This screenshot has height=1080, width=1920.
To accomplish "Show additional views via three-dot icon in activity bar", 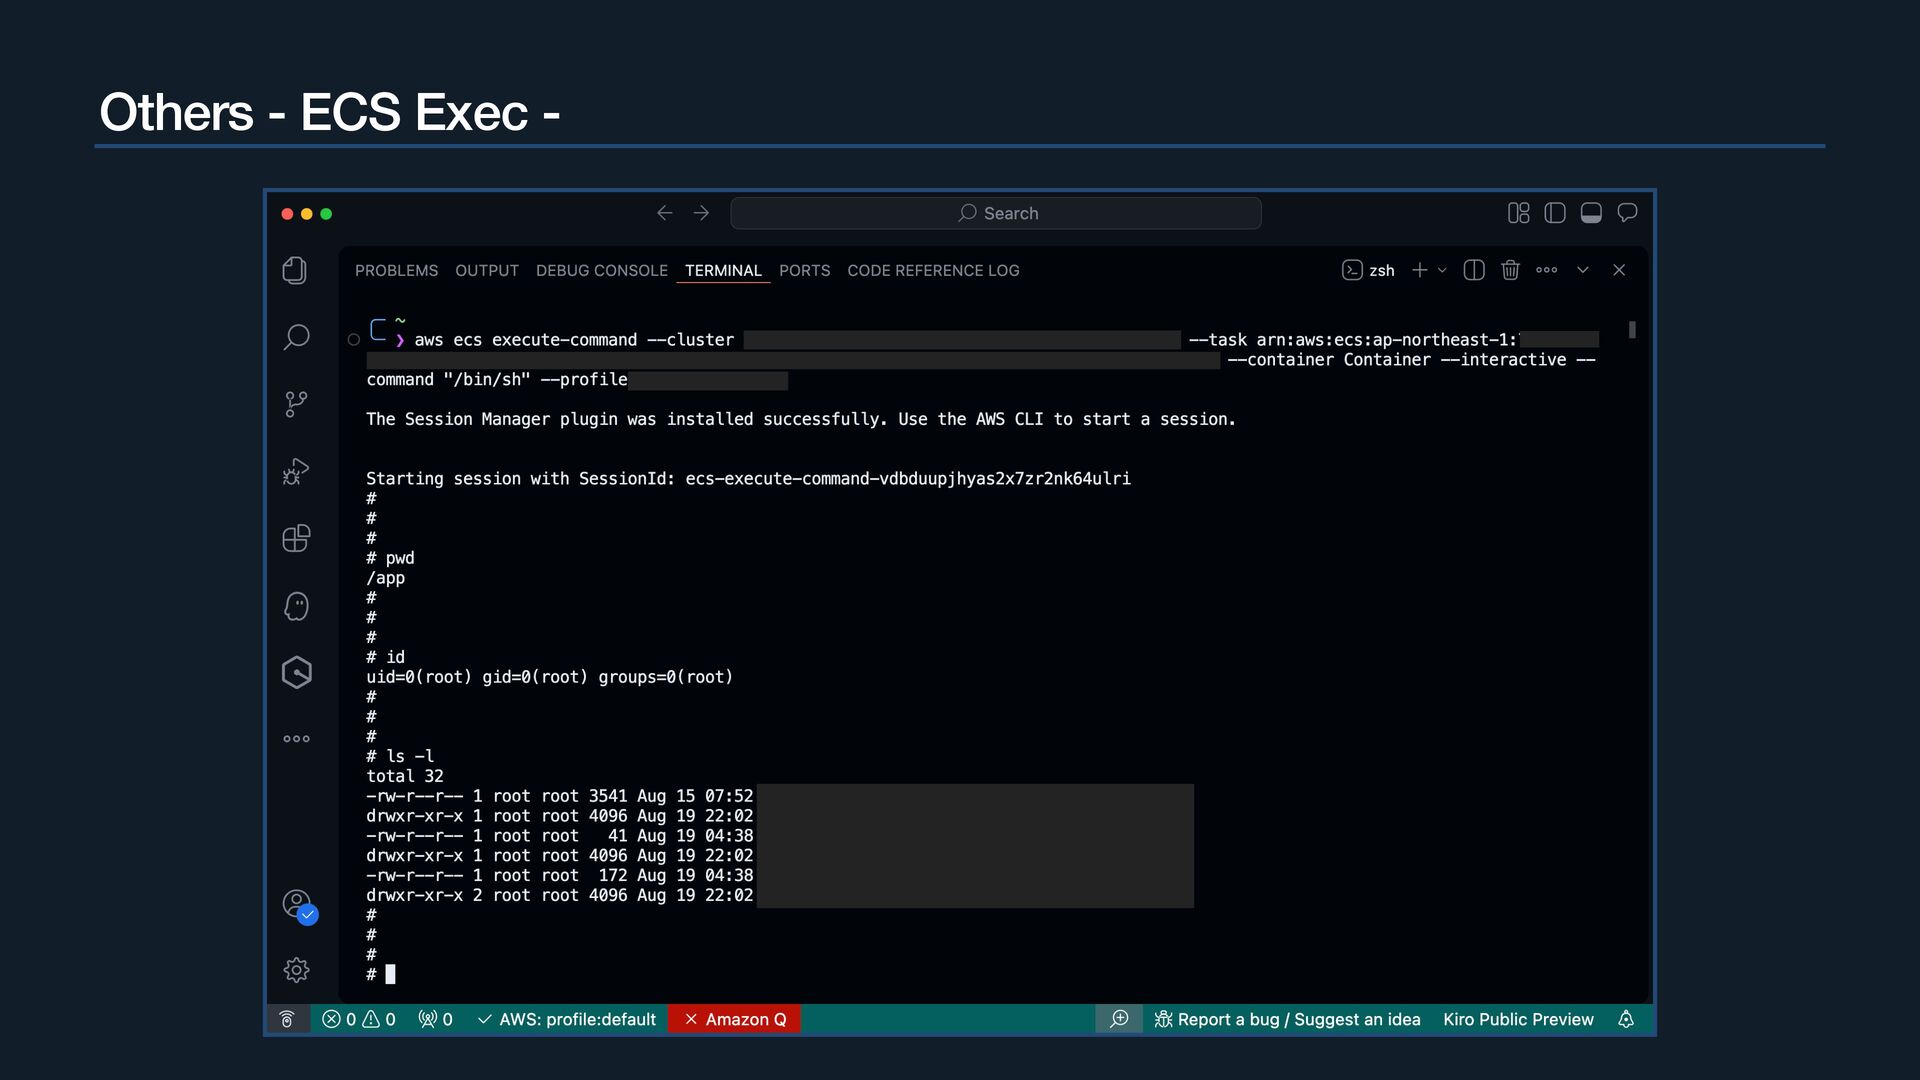I will [296, 739].
